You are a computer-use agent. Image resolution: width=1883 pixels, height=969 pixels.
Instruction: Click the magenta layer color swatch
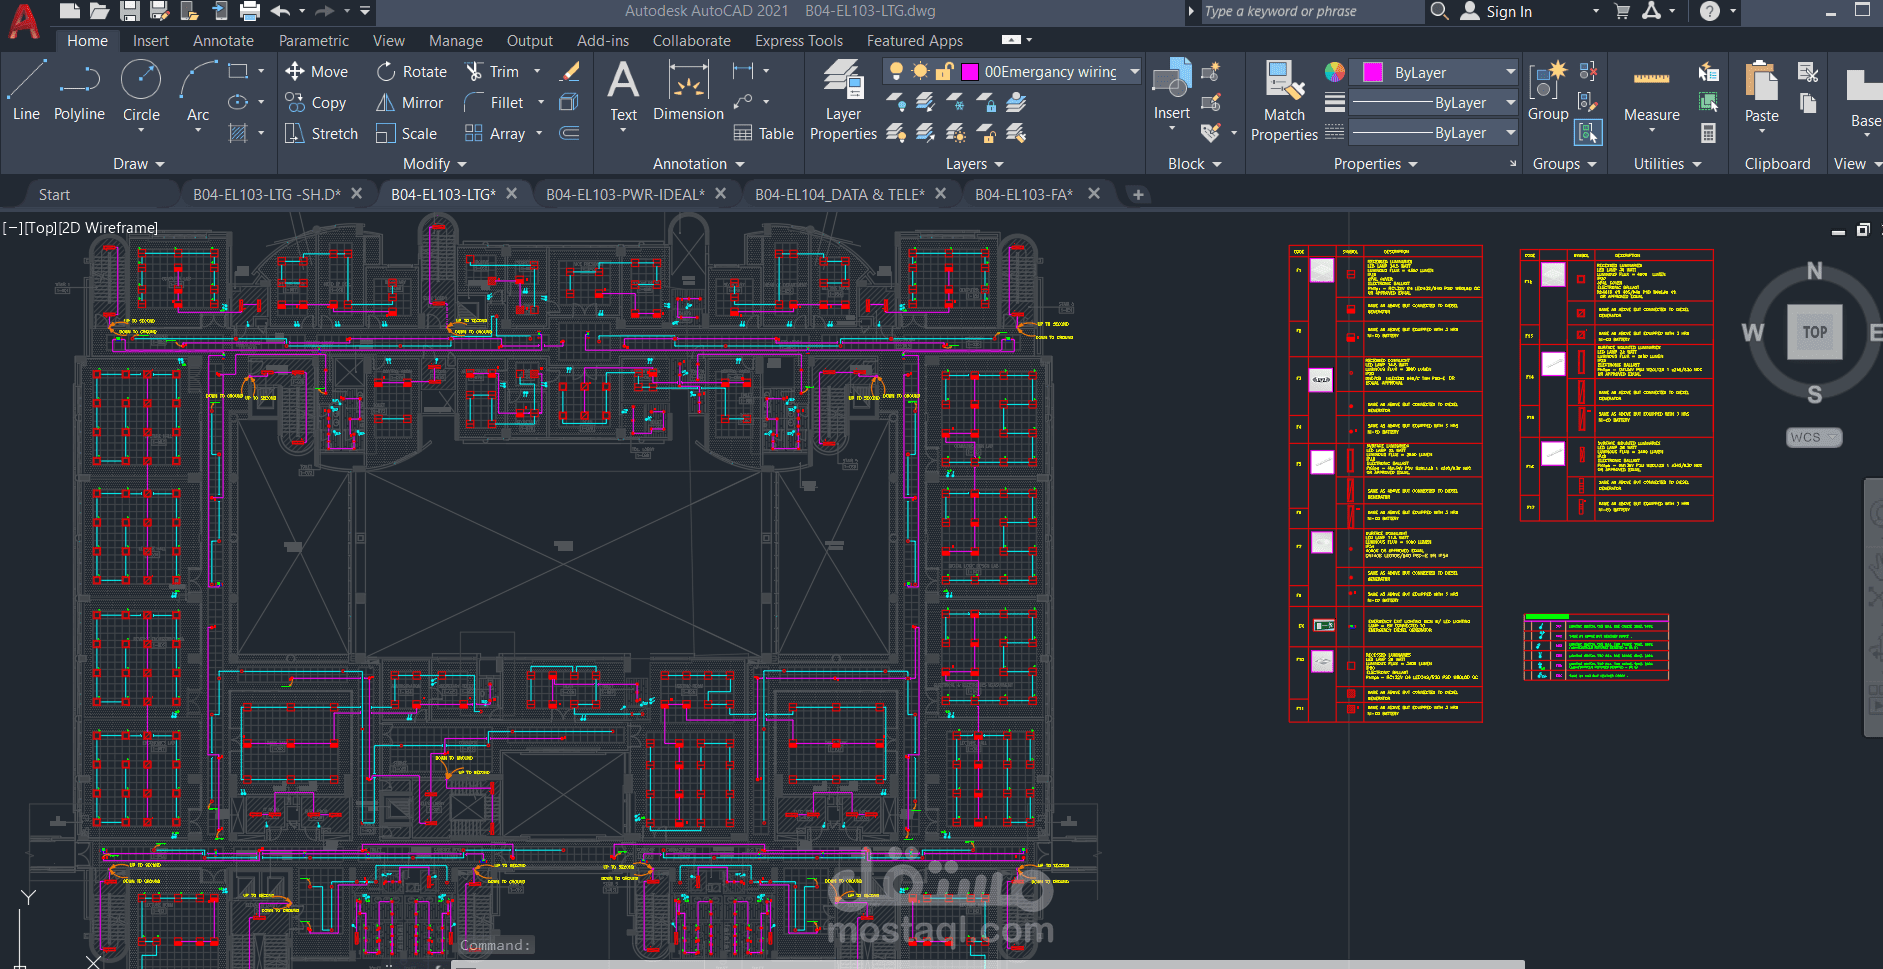[x=969, y=72]
